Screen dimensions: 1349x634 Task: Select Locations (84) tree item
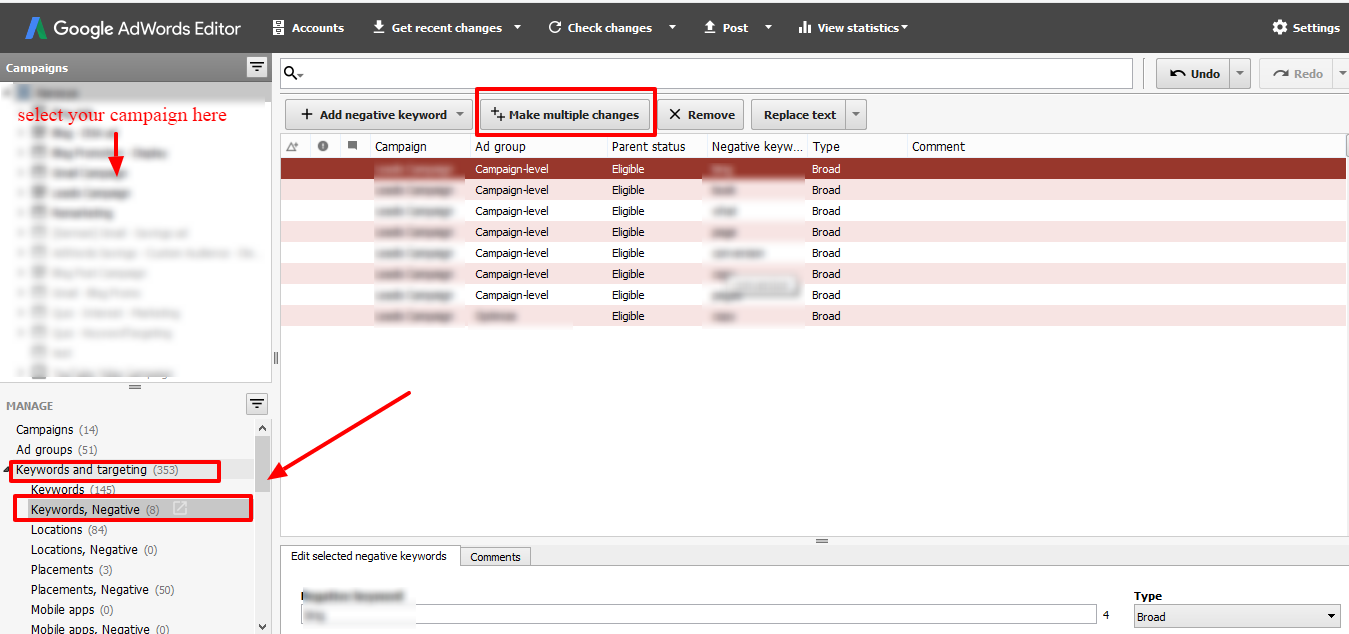(69, 530)
